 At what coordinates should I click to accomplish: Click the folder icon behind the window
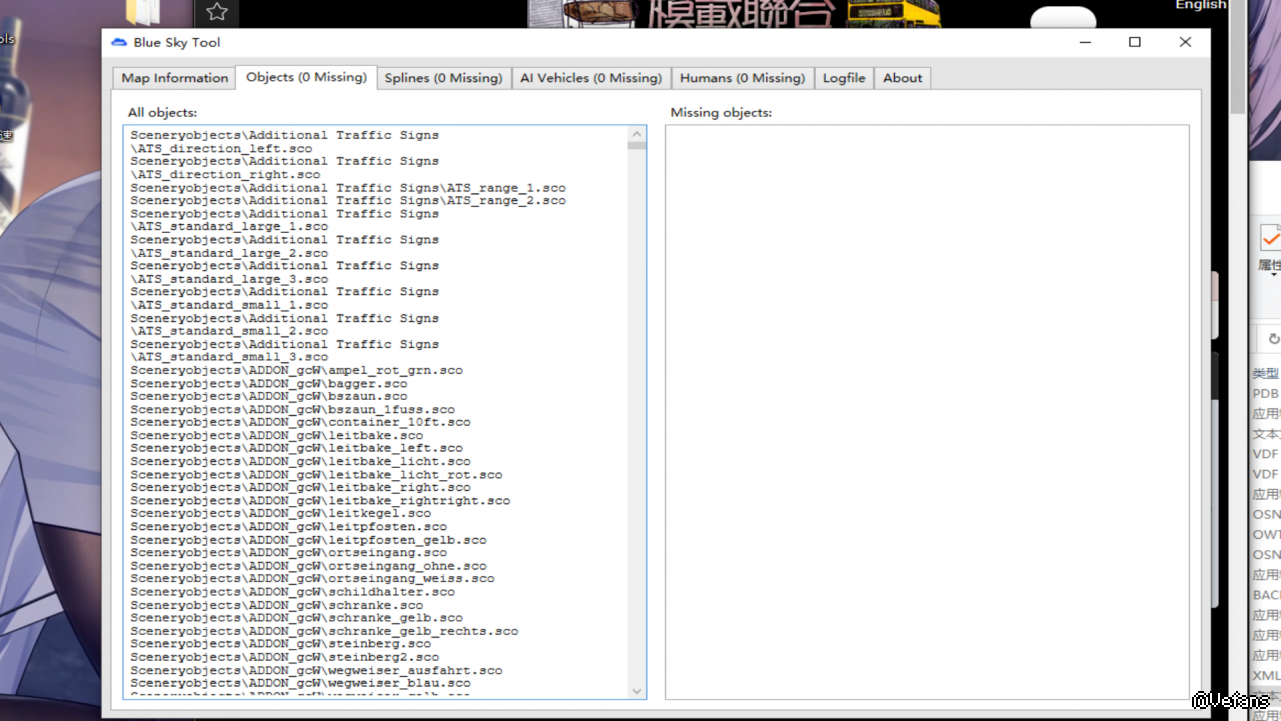point(143,12)
